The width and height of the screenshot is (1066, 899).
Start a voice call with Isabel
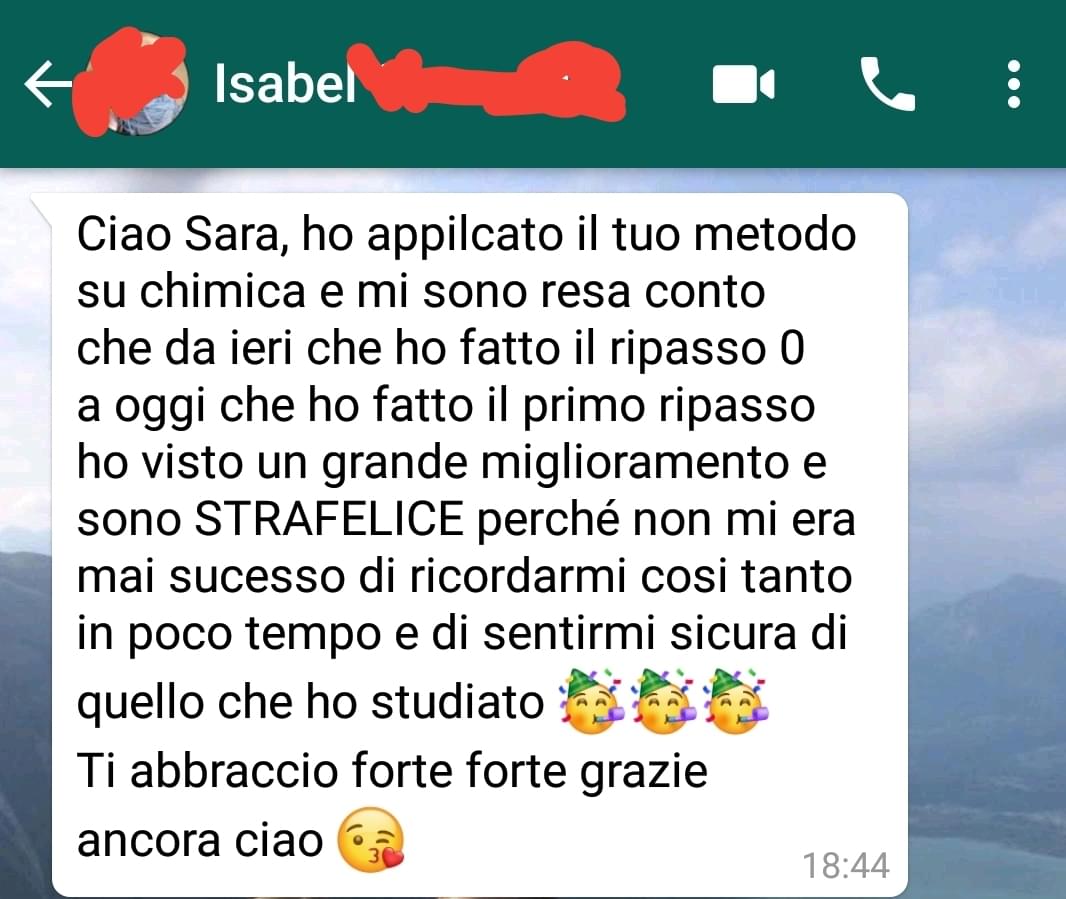[x=887, y=84]
